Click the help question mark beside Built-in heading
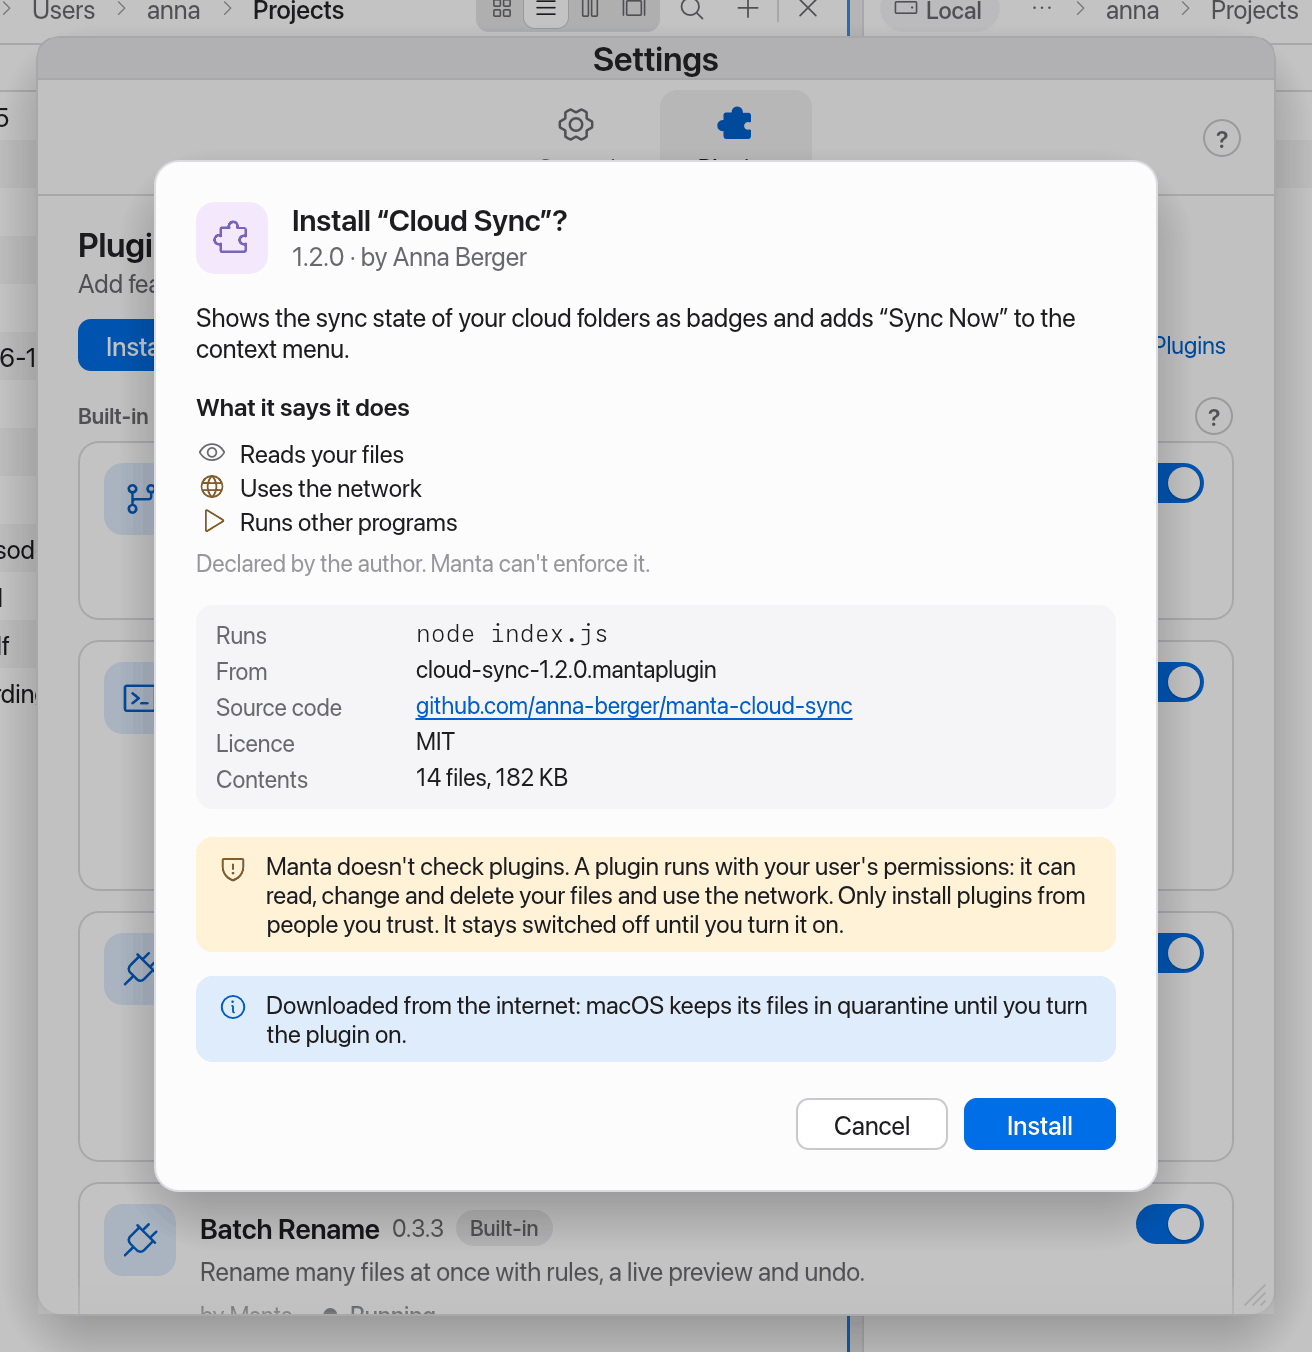Viewport: 1312px width, 1352px height. tap(1214, 417)
